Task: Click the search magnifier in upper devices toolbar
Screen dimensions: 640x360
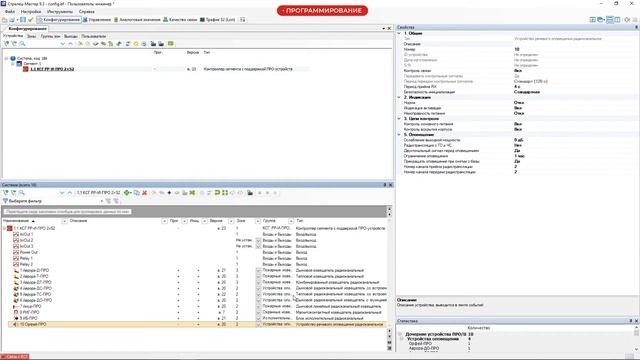Action: (x=22, y=44)
